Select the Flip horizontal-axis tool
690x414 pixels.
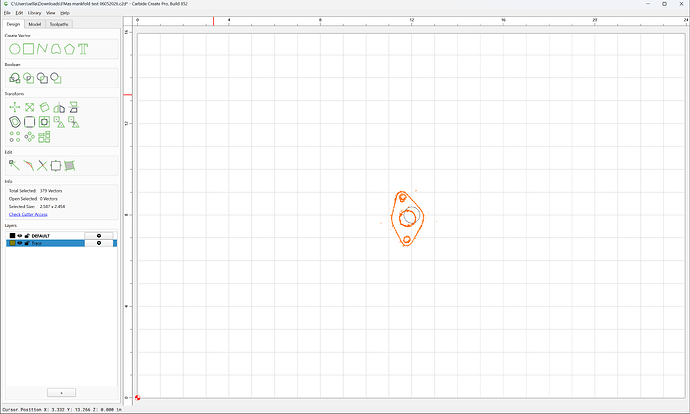[x=73, y=107]
